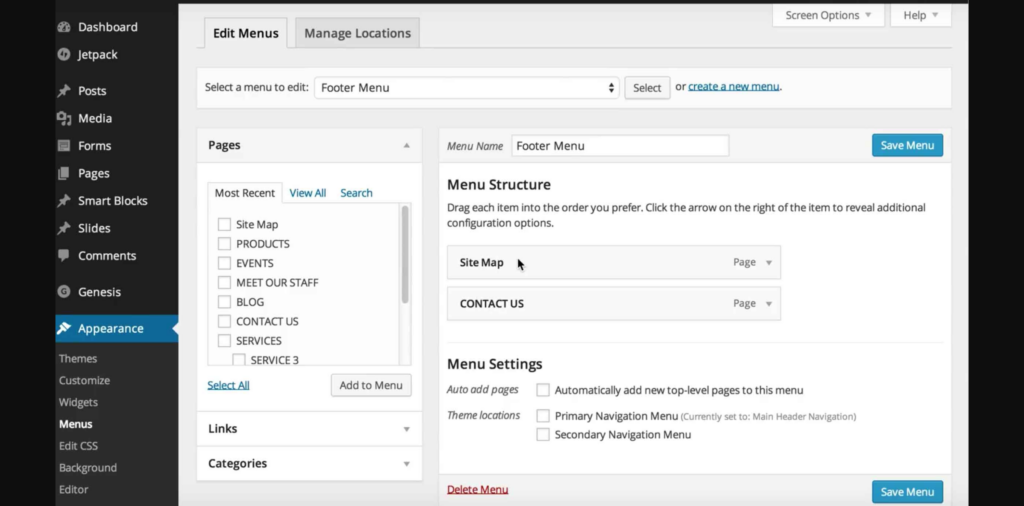The height and width of the screenshot is (506, 1024).
Task: Switch to View All pages tab
Action: [307, 193]
